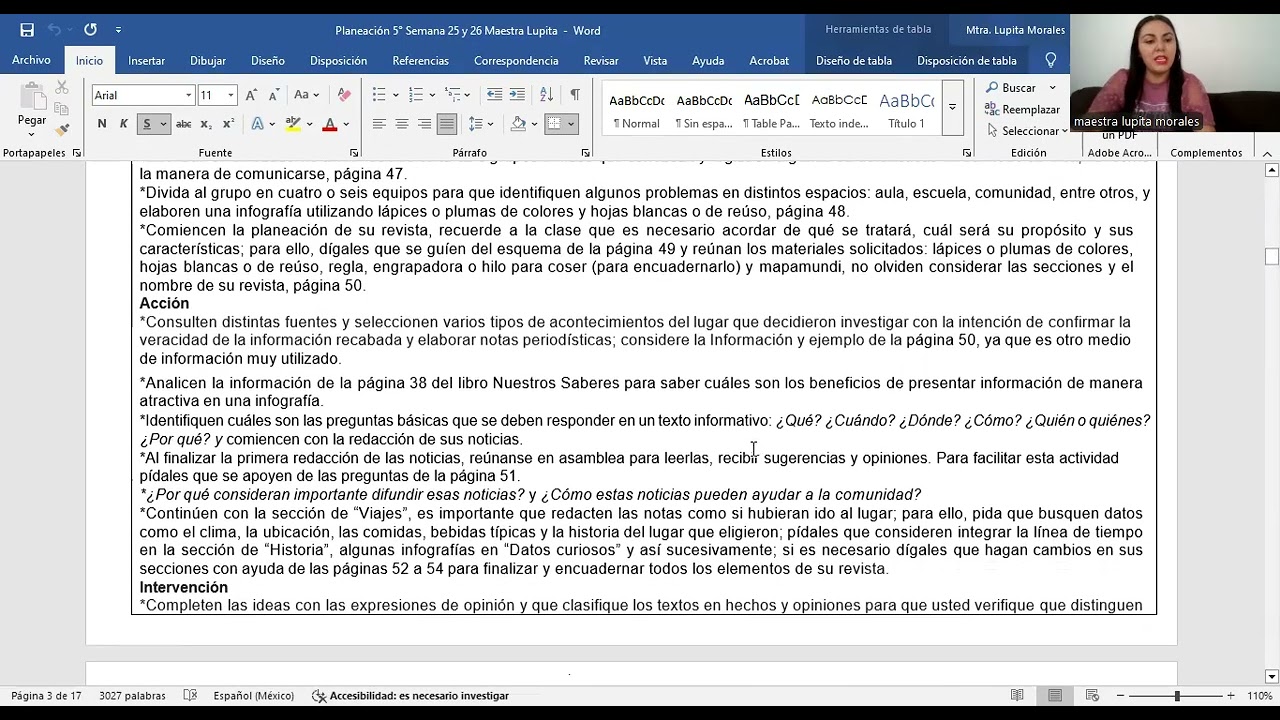Viewport: 1280px width, 720px height.
Task: Click the redo arrow in the quick access toolbar
Action: (x=90, y=30)
